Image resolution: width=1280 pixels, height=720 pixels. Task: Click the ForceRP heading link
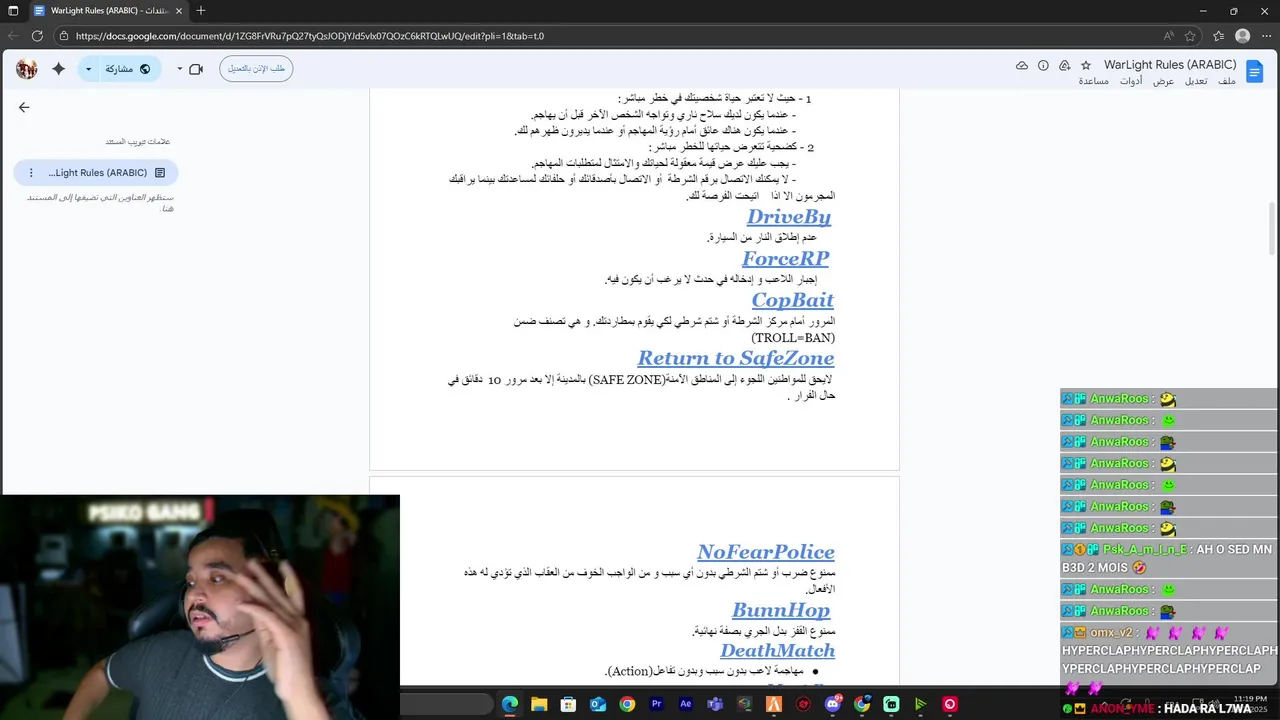[x=785, y=259]
